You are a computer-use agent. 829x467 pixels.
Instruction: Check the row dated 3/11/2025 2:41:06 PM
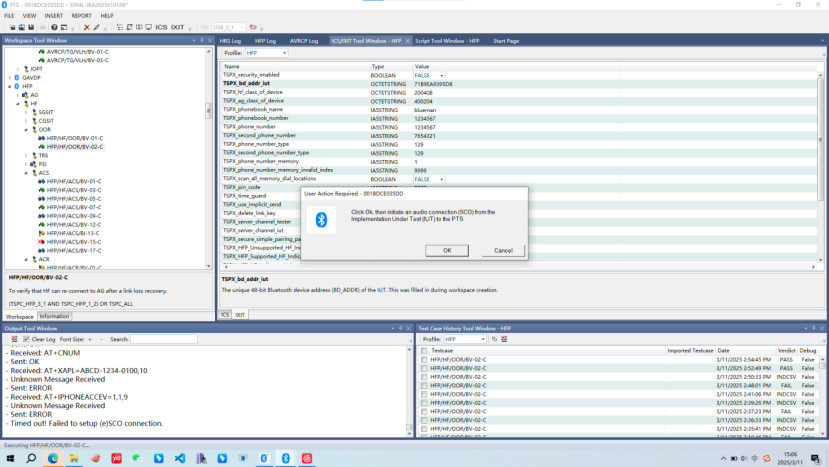424,394
